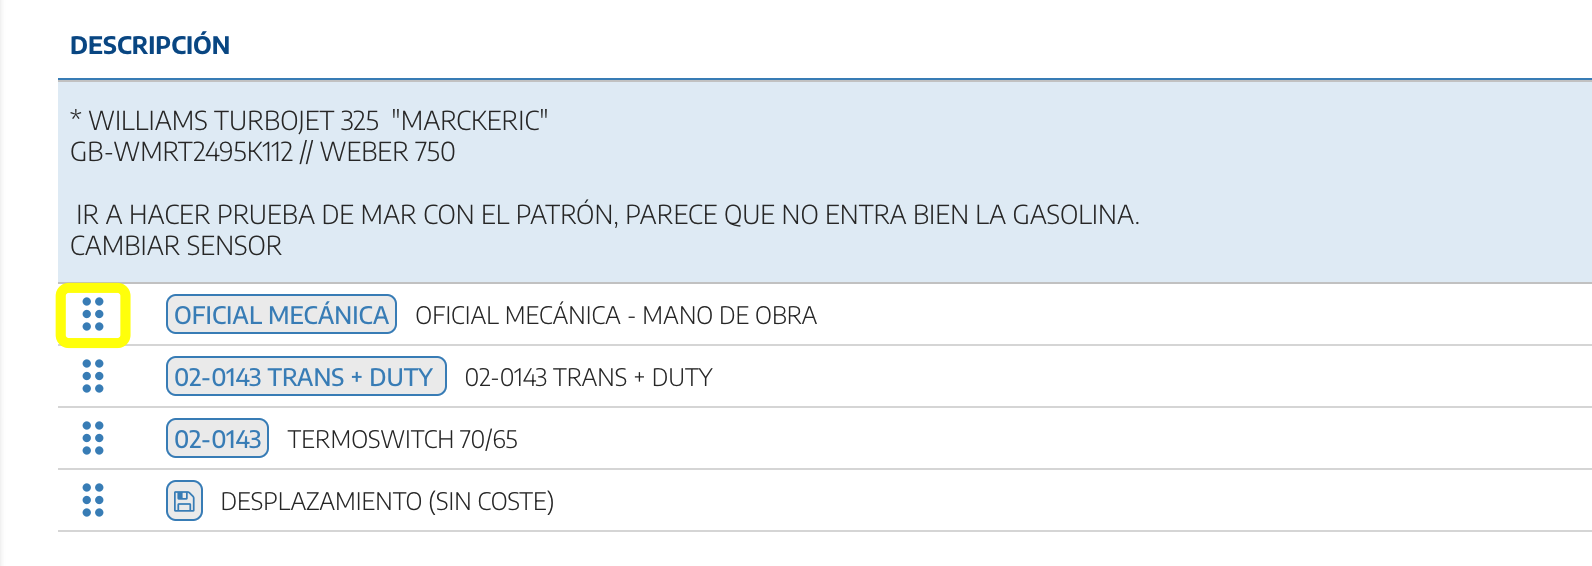Click the DESCRIPCIÓN section header
The height and width of the screenshot is (566, 1592).
point(150,45)
